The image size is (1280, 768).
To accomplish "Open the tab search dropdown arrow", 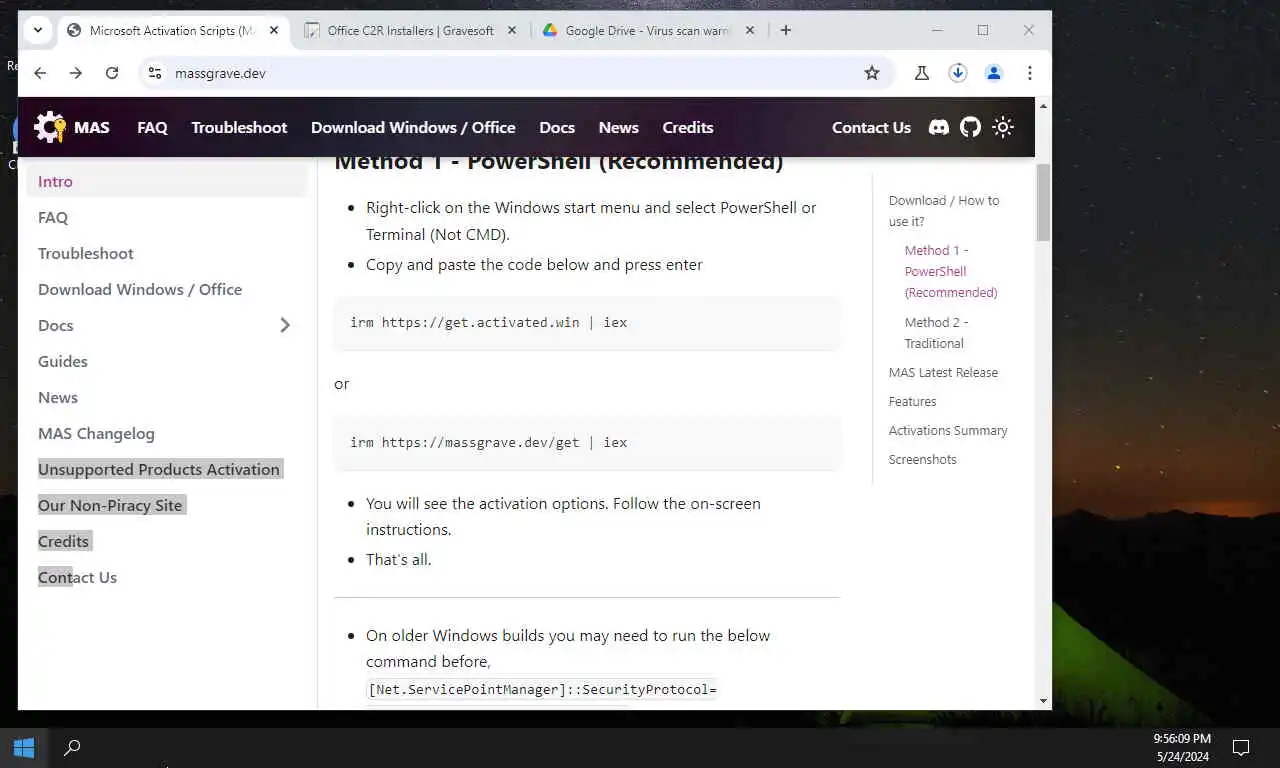I will pyautogui.click(x=37, y=30).
